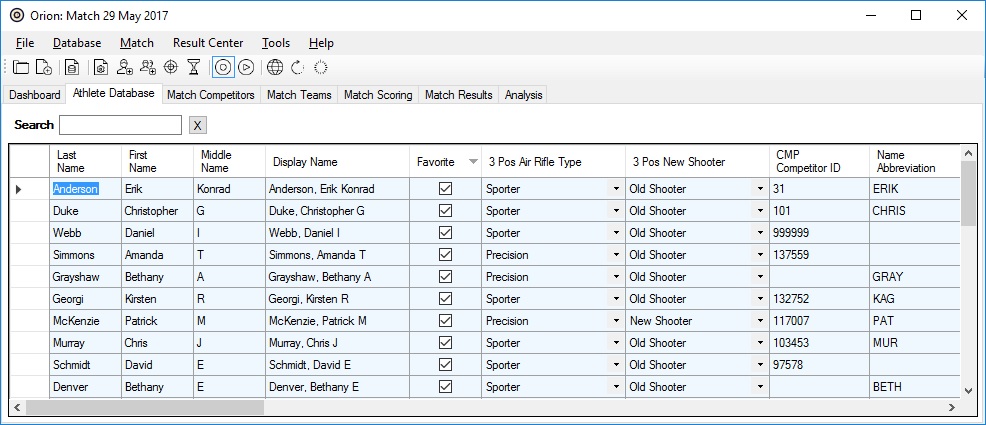Click the target crosshair toolbar icon
Screen dimensions: 986x425
pos(170,67)
